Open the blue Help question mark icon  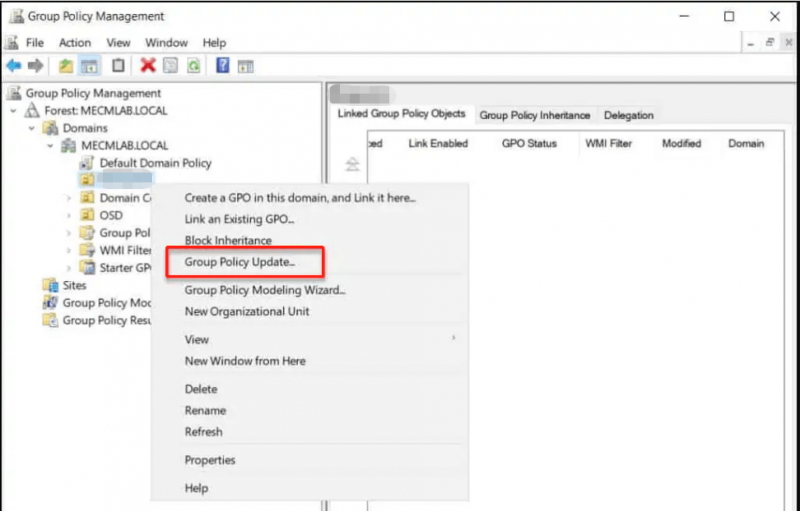(x=222, y=65)
